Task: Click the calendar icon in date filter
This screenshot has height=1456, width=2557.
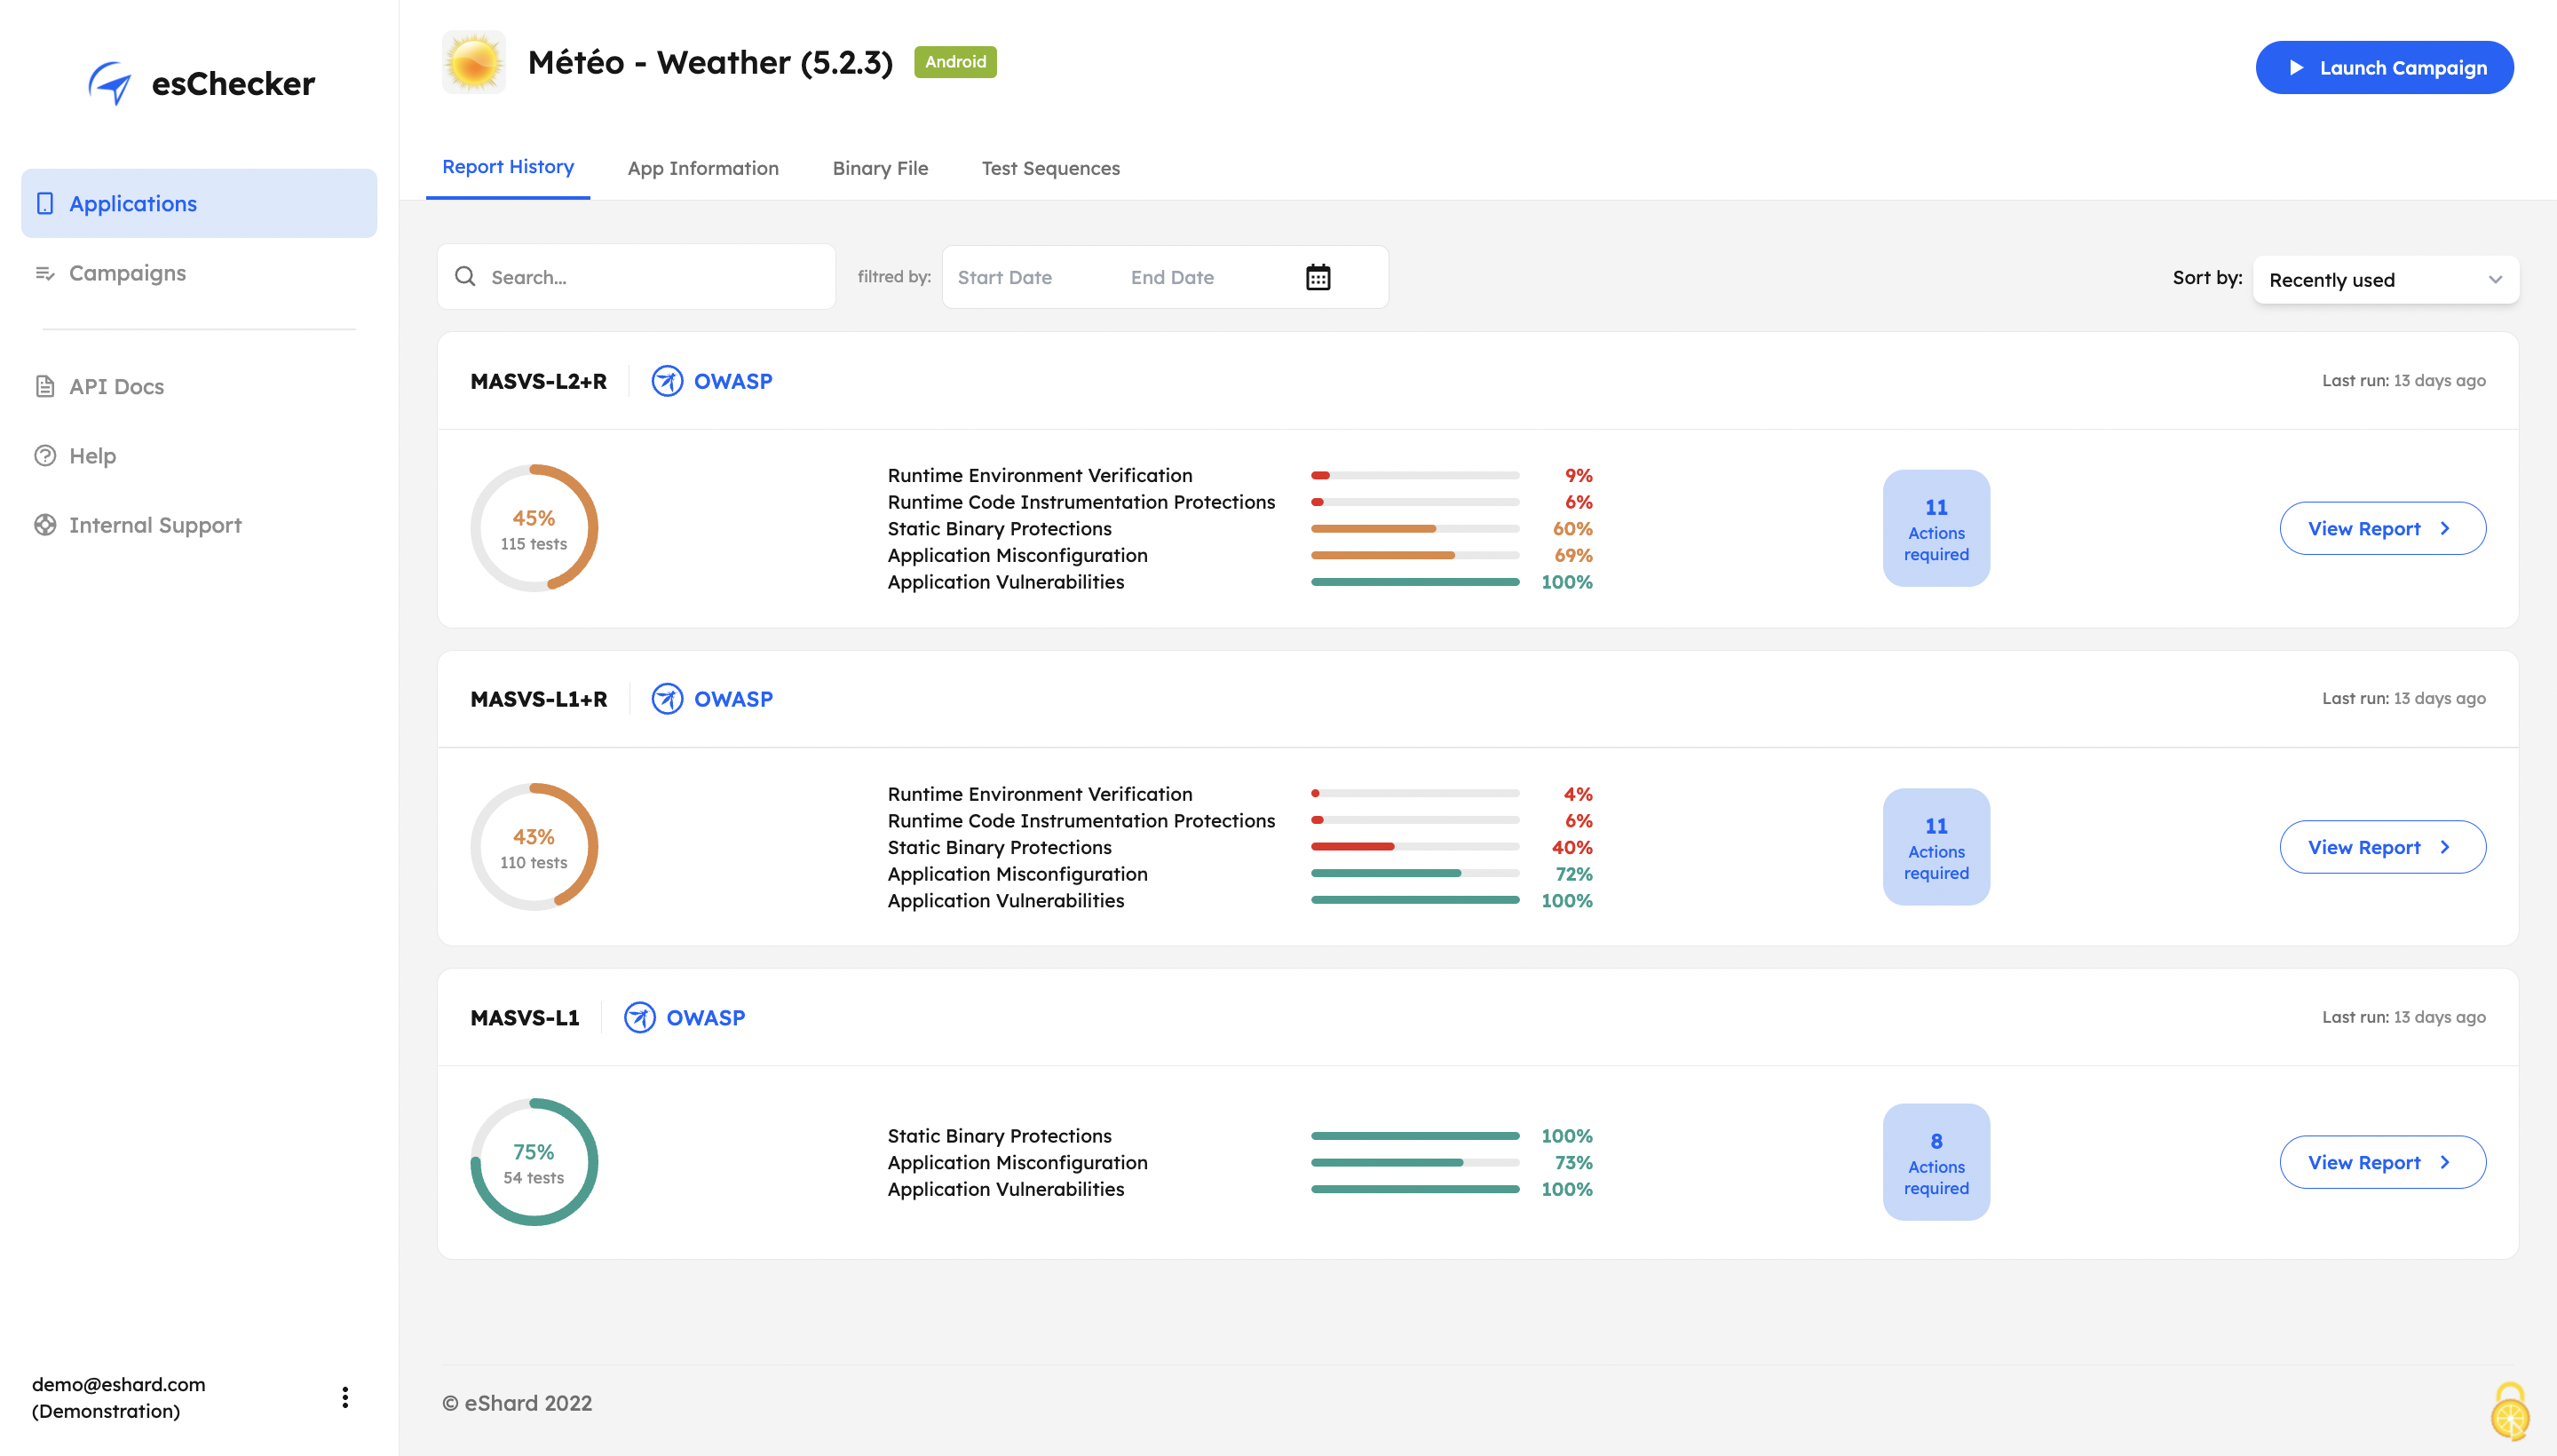Action: click(x=1317, y=277)
